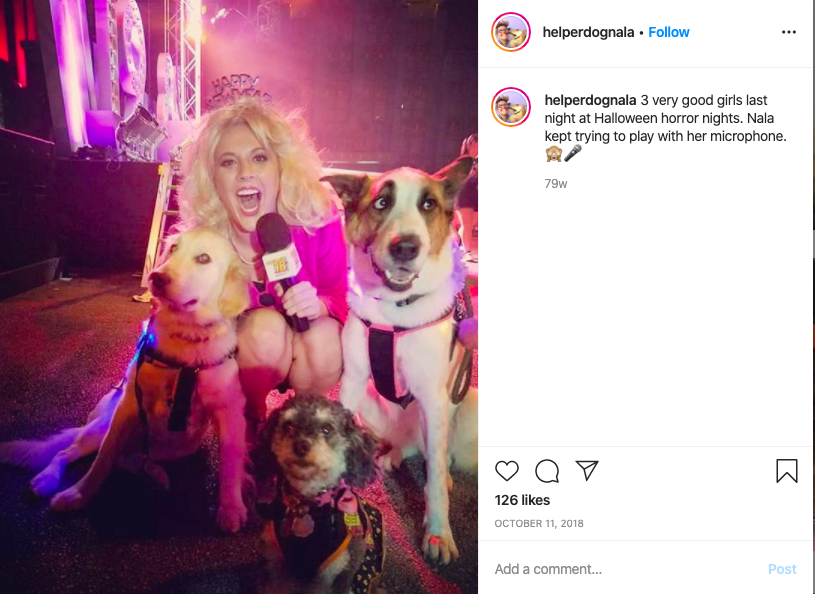Open the three-dots more options menu
This screenshot has height=594, width=815.
(788, 32)
